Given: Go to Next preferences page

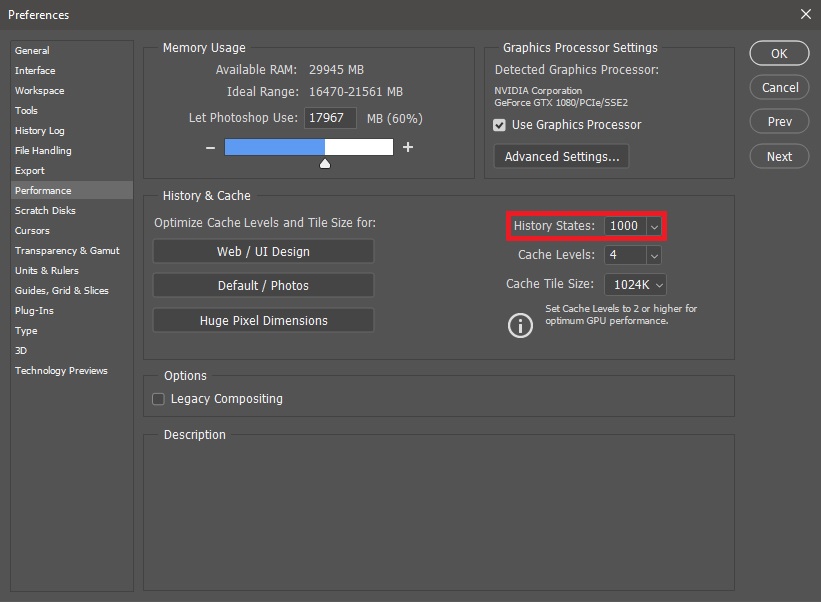Looking at the screenshot, I should click(x=779, y=156).
